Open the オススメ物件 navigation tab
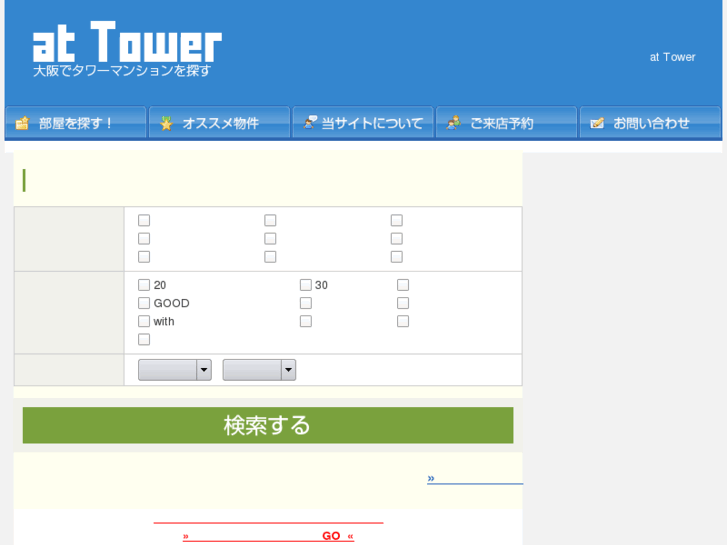The height and width of the screenshot is (545, 727). point(219,122)
